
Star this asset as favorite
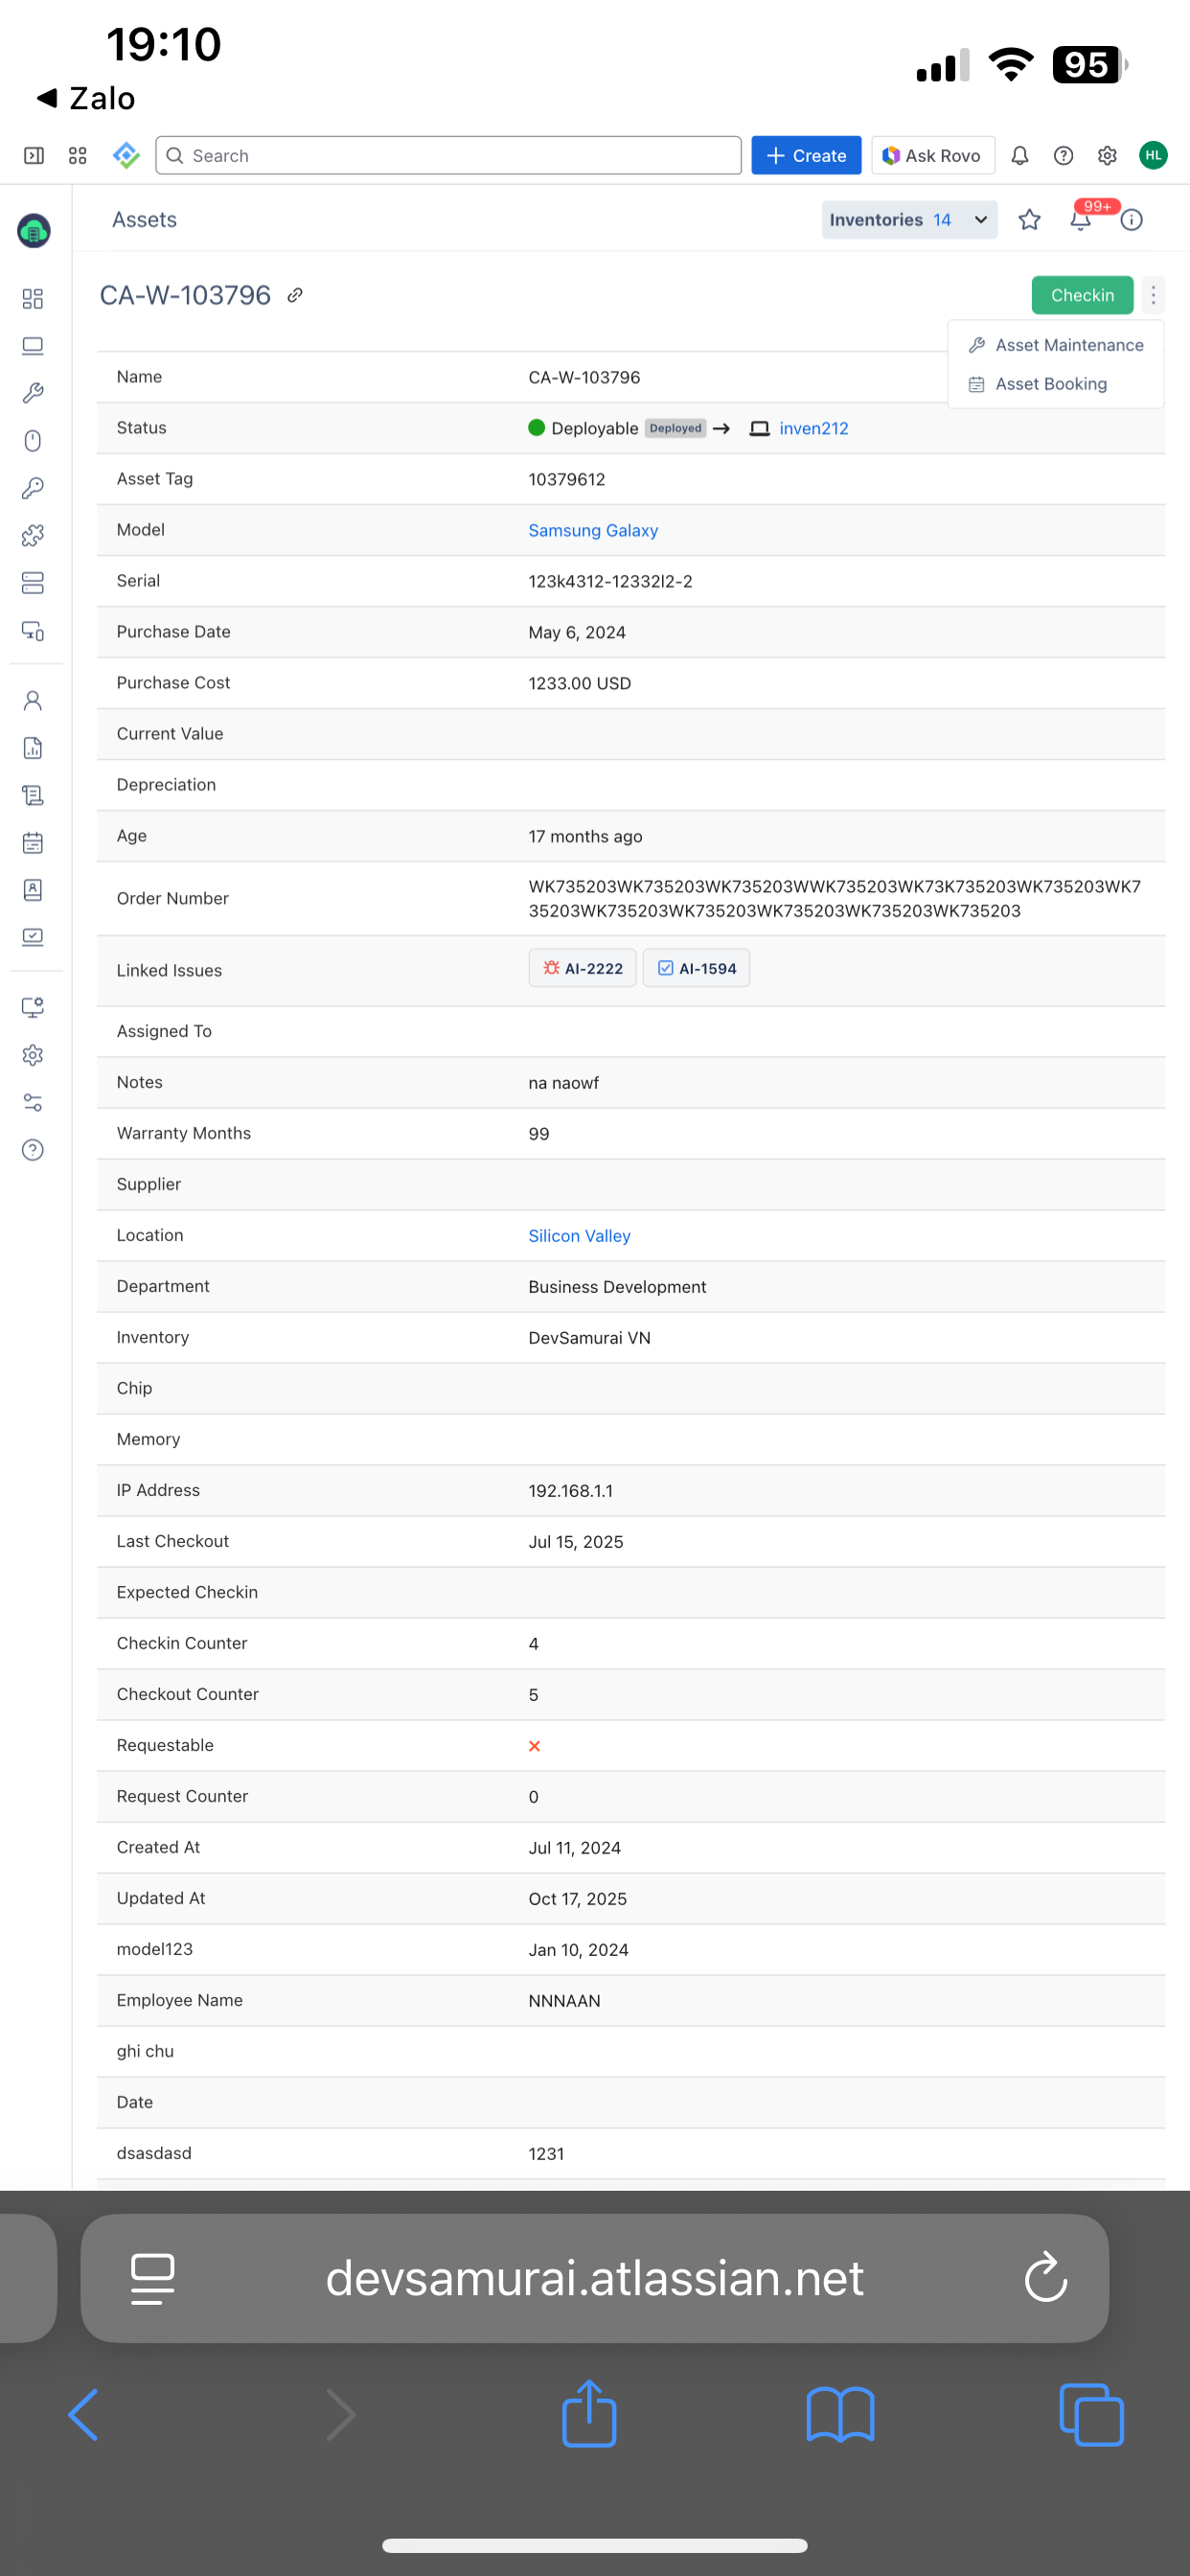click(x=1029, y=220)
